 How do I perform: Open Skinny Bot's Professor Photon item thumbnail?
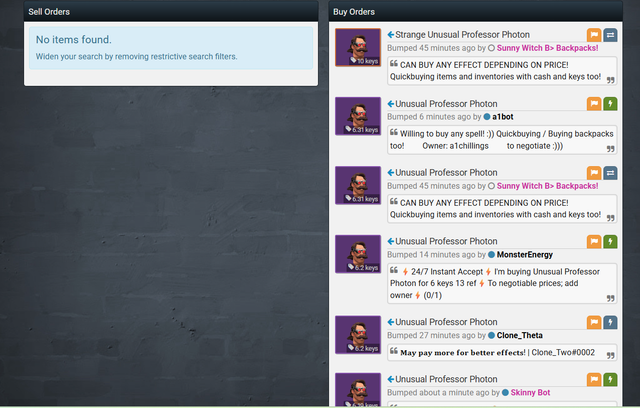coord(358,389)
